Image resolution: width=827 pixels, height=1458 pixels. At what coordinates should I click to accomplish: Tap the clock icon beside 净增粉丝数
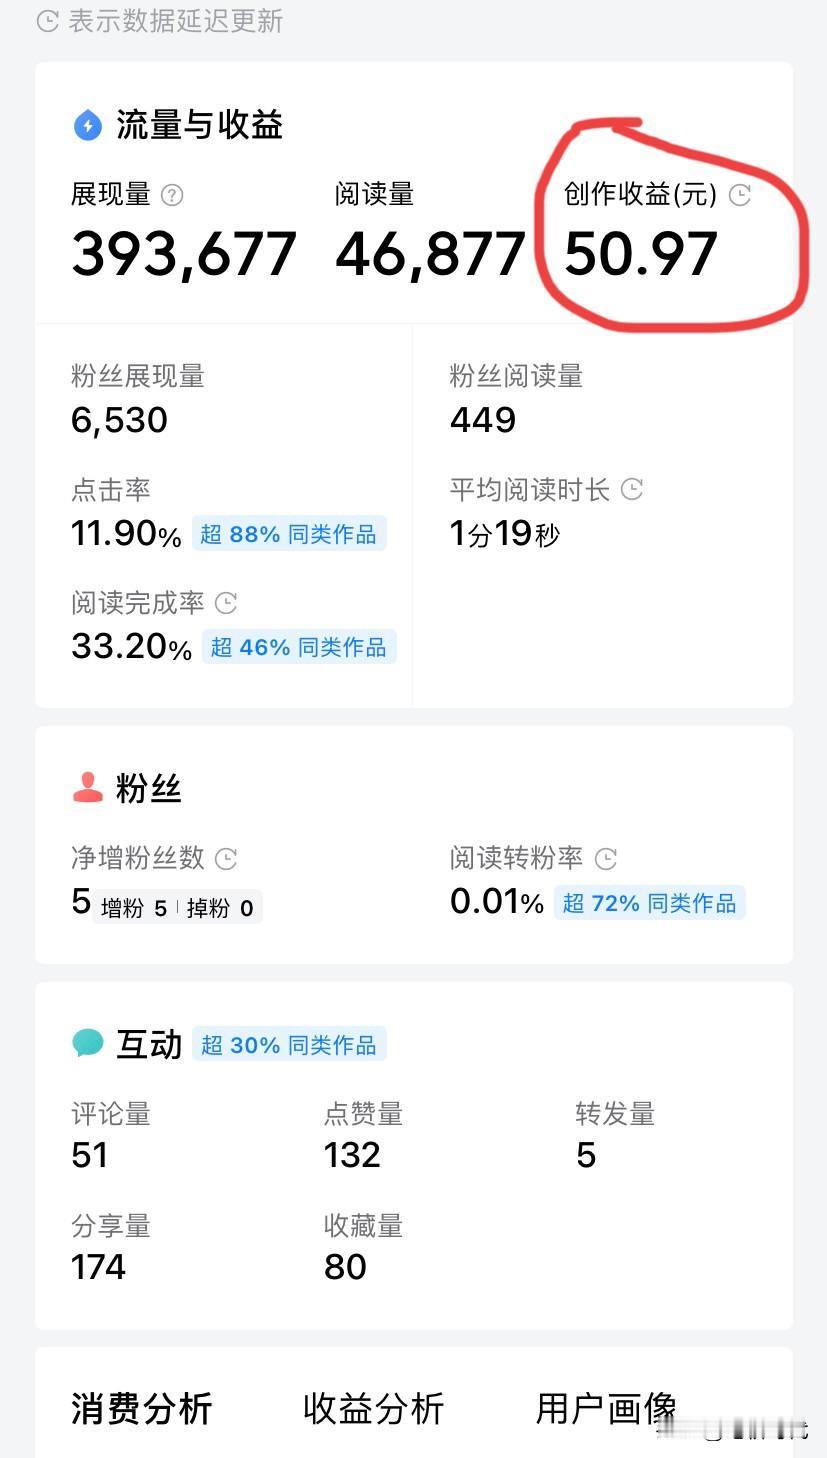click(227, 858)
